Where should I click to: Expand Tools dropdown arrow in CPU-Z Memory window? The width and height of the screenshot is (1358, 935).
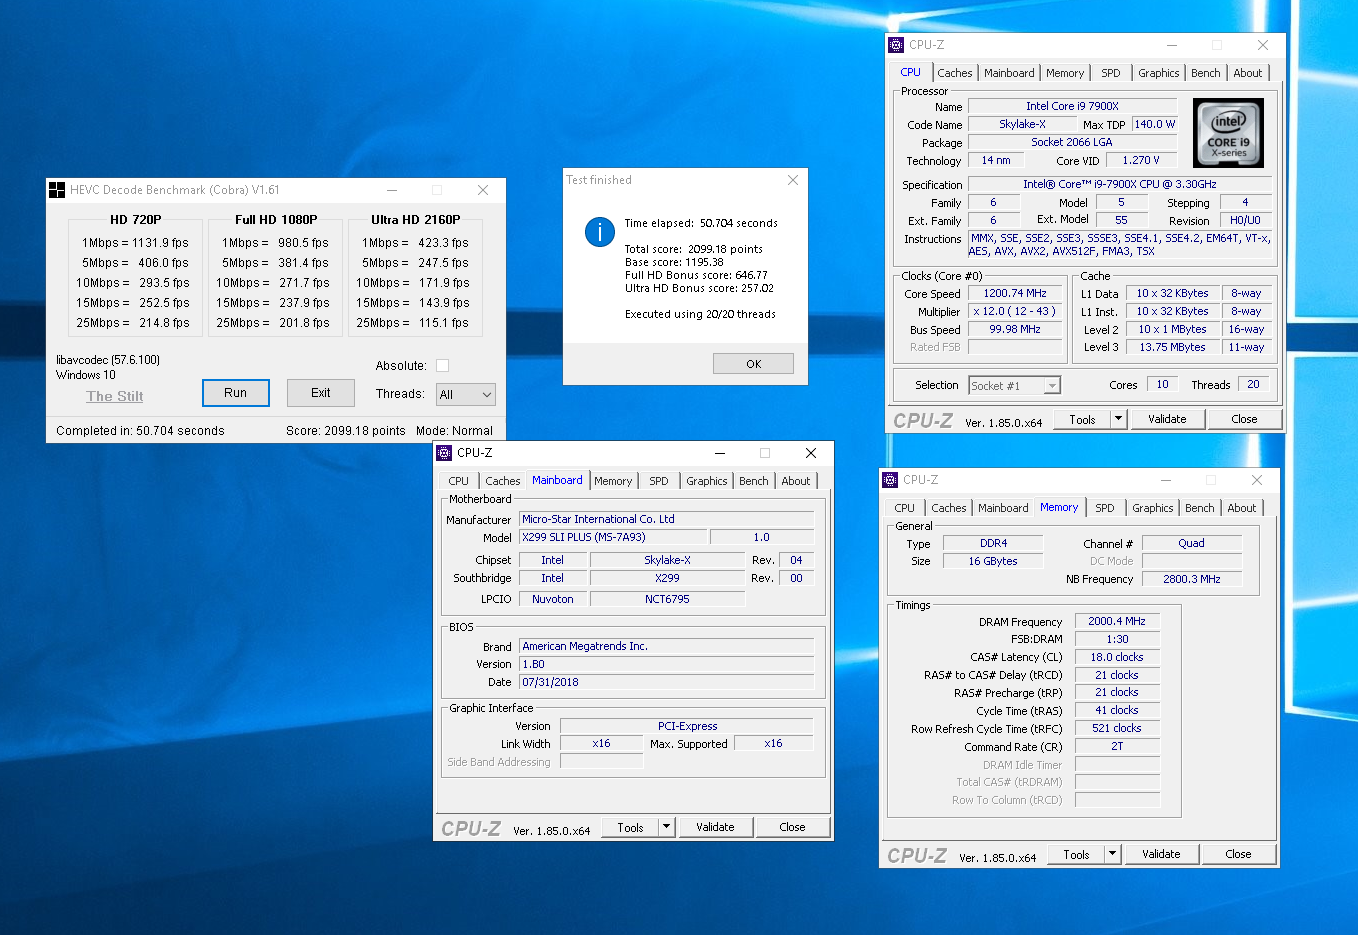[x=1113, y=854]
